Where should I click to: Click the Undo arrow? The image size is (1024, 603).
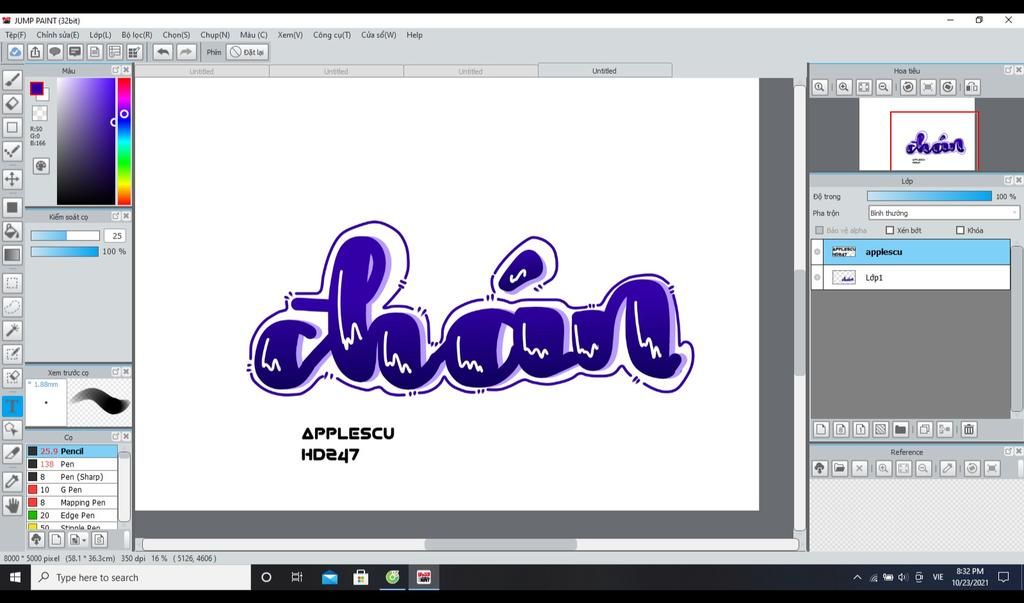pos(163,52)
